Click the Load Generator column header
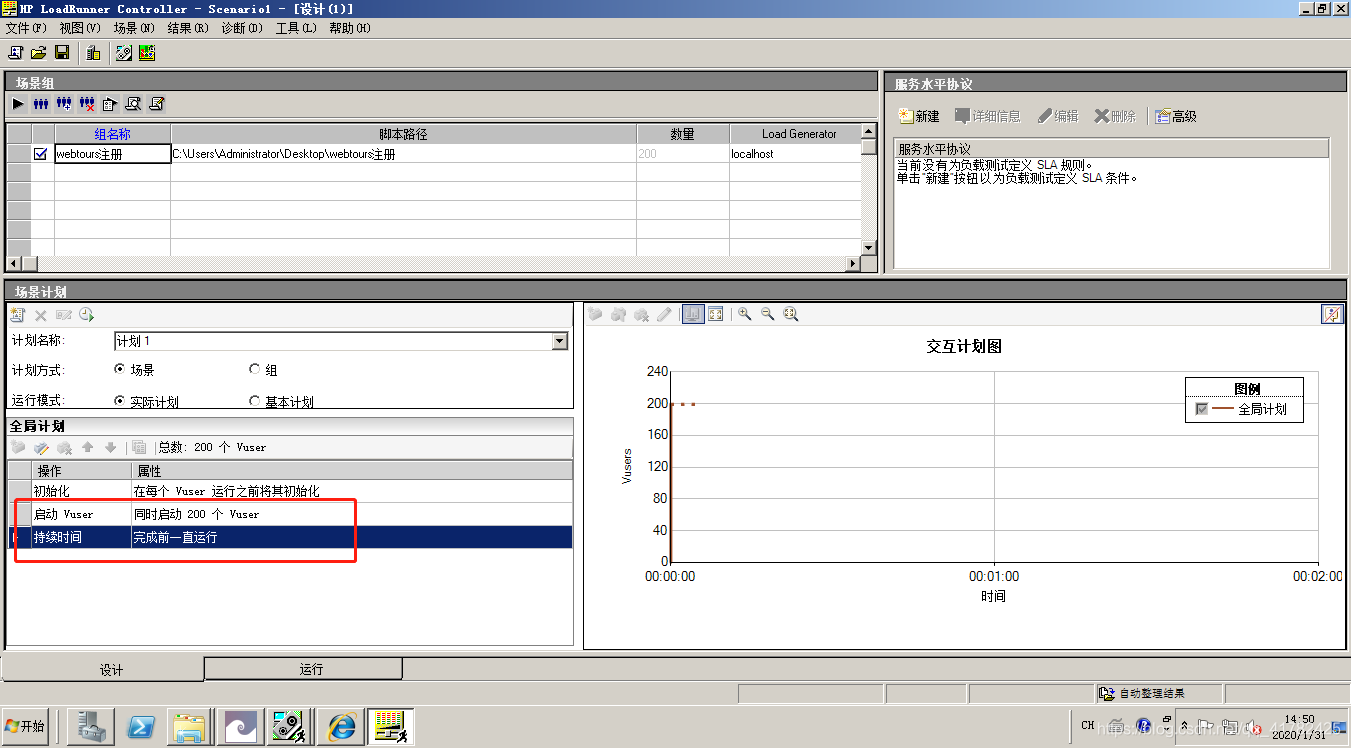This screenshot has width=1351, height=748. [798, 134]
